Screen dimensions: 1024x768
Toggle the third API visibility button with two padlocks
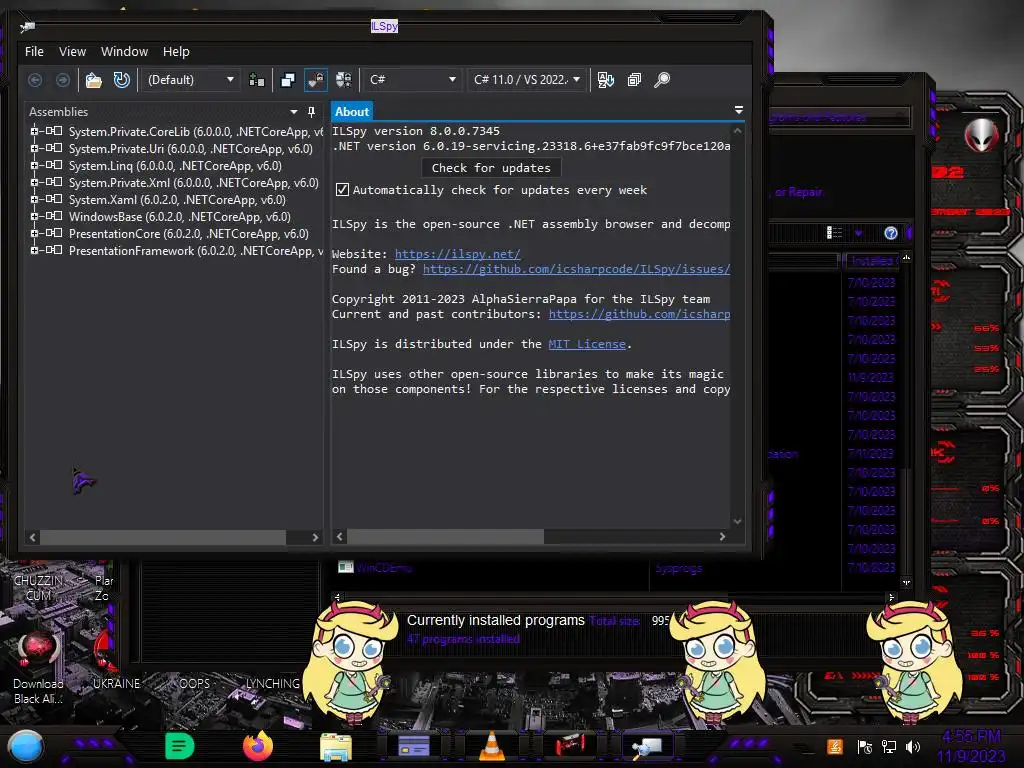(x=344, y=80)
